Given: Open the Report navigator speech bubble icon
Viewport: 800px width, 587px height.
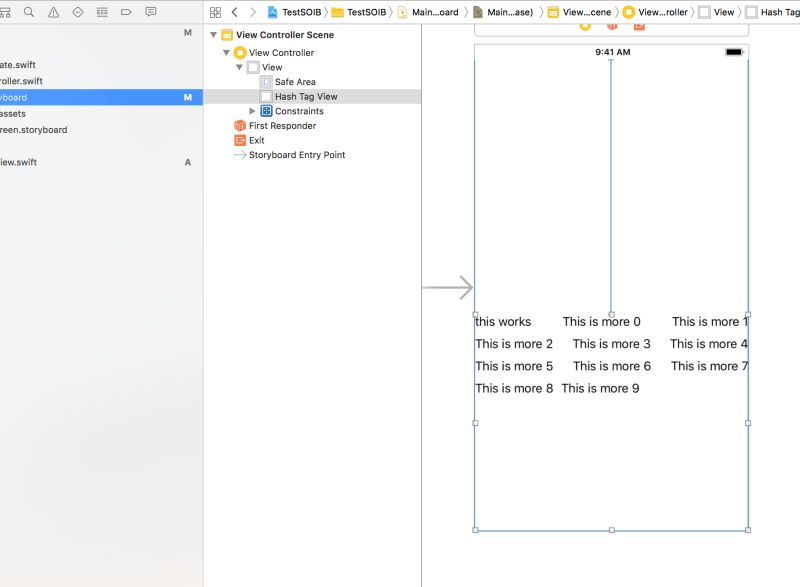Looking at the screenshot, I should point(151,12).
